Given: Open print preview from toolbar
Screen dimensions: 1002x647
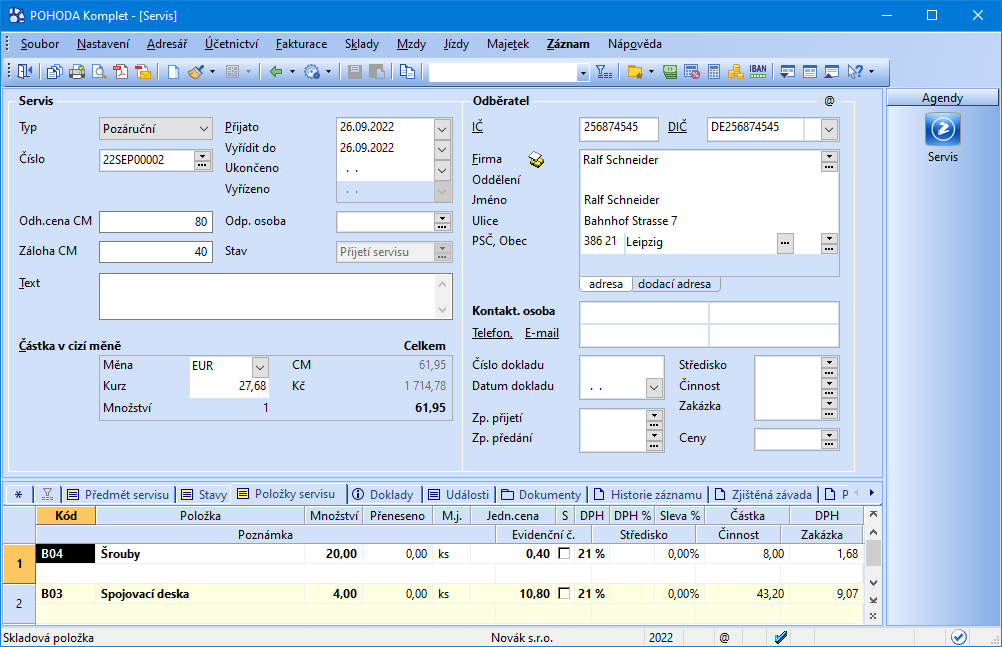Looking at the screenshot, I should [x=98, y=72].
